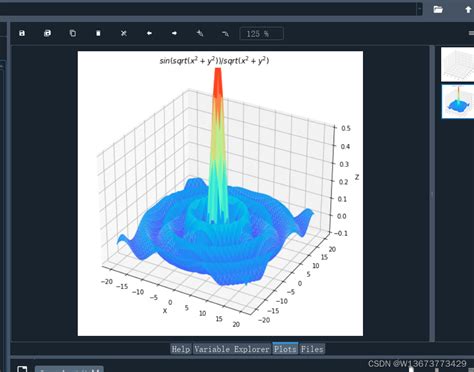Select the sinc surface plot thumbnail
This screenshot has width=474, height=372.
point(458,101)
